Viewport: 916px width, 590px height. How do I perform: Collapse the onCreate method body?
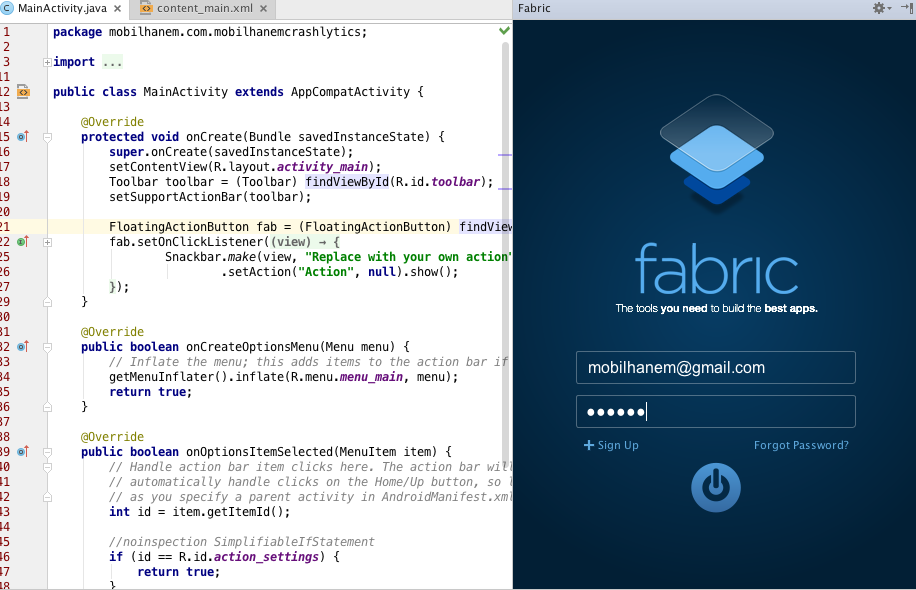tap(47, 137)
